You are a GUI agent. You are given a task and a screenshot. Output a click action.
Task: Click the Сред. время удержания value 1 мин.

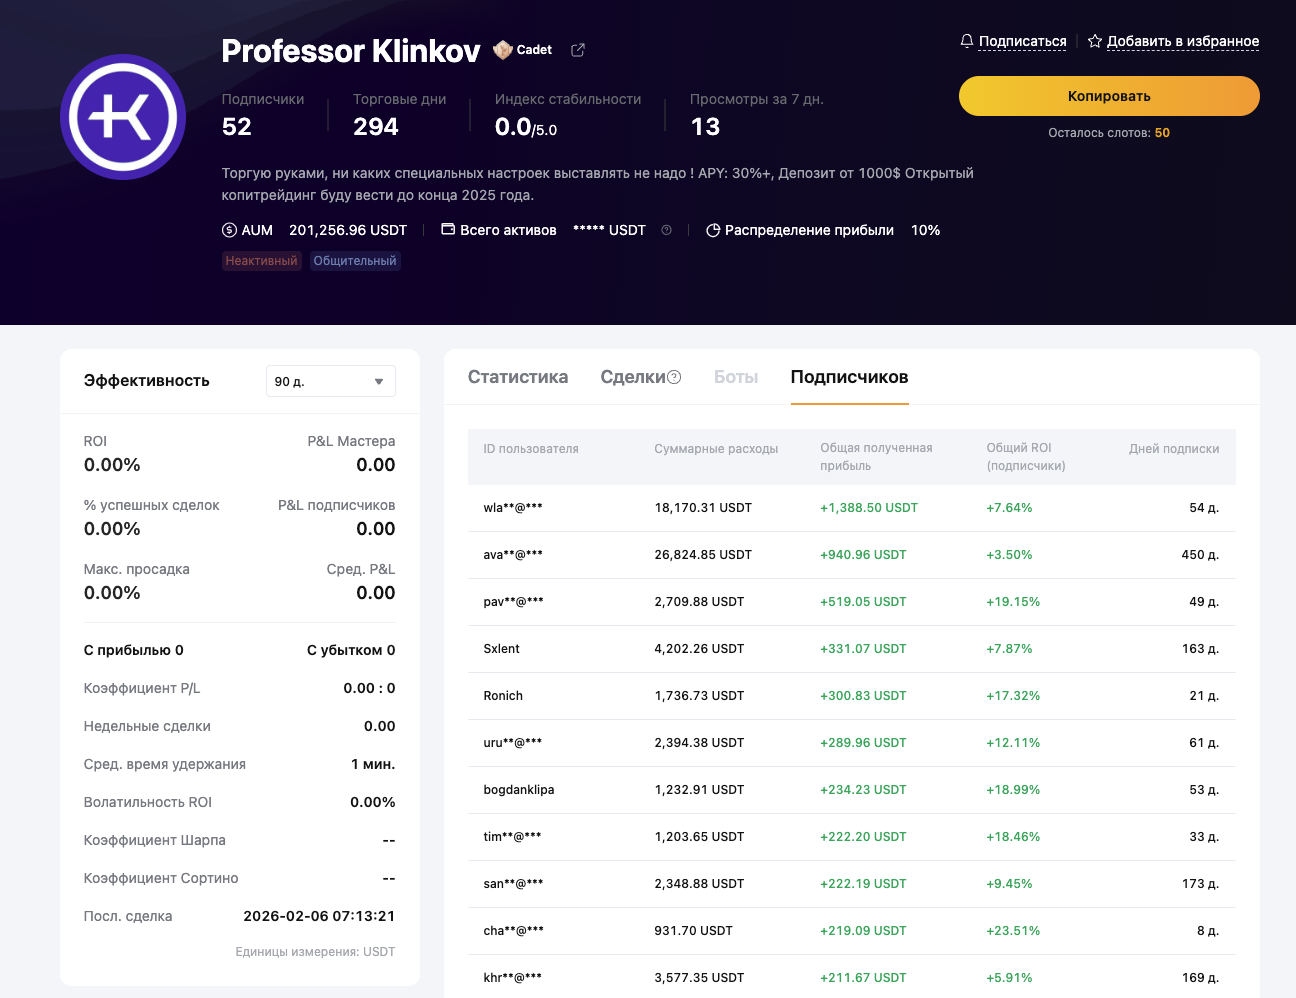[373, 764]
